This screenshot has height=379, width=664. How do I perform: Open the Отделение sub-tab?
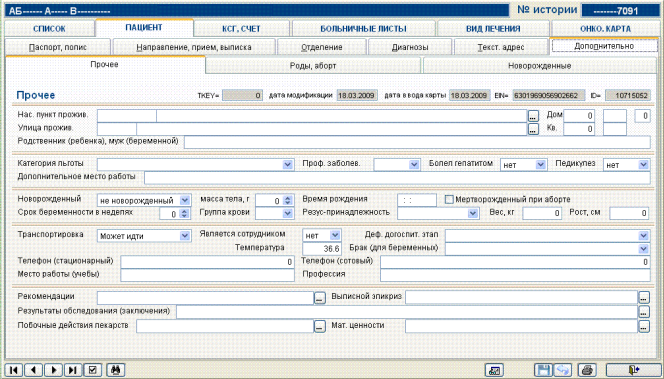(322, 47)
